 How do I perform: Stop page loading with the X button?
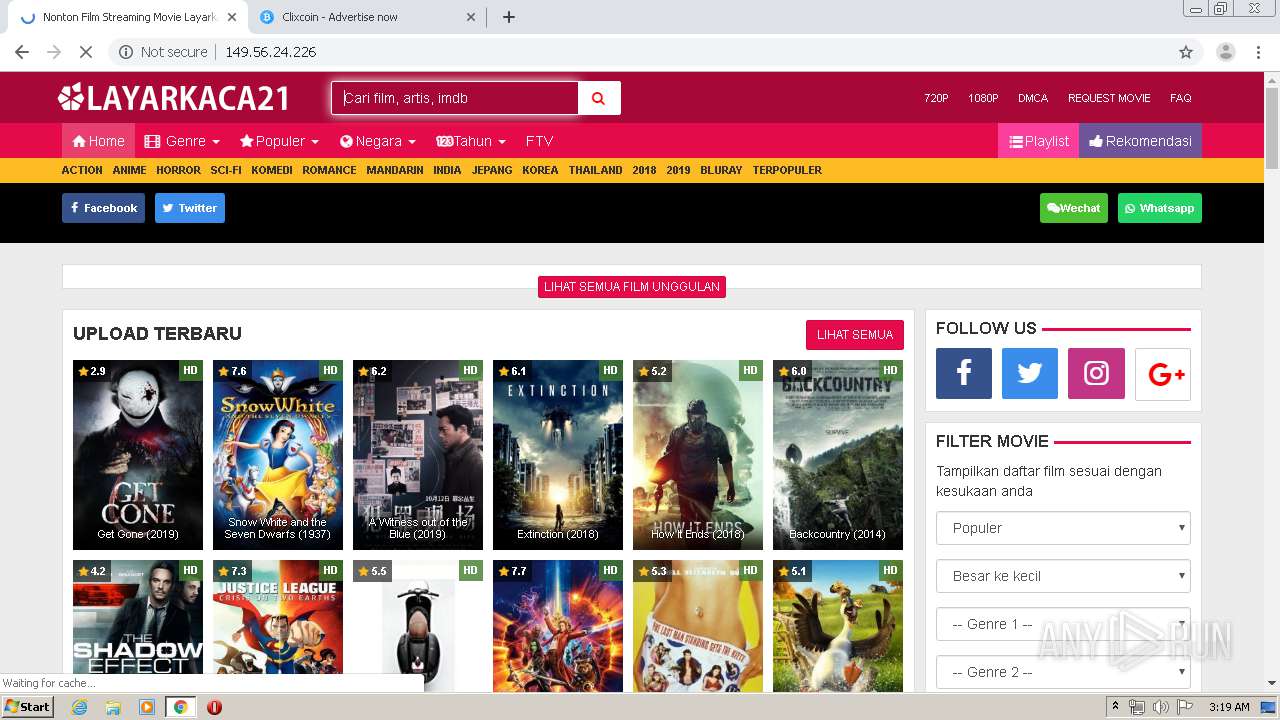pos(86,52)
